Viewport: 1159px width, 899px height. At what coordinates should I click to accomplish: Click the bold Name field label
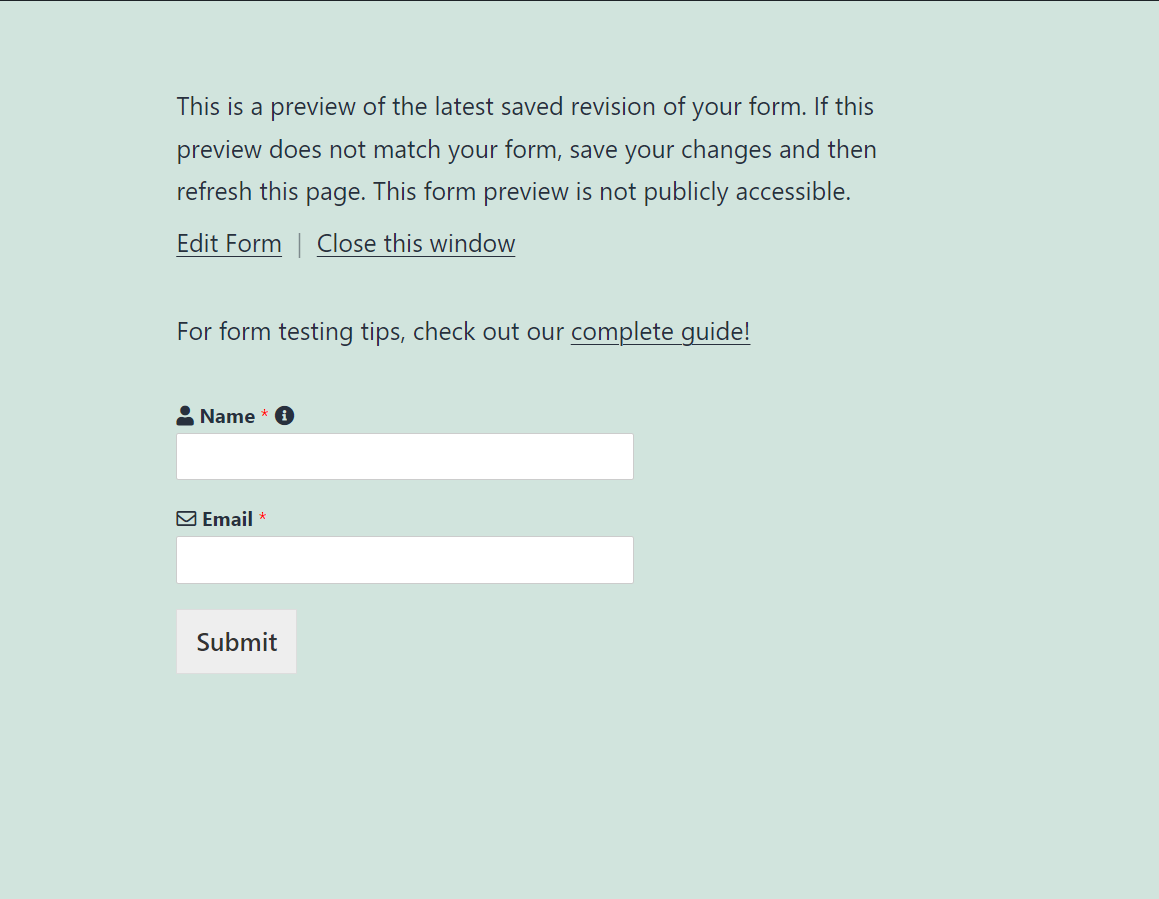click(227, 416)
